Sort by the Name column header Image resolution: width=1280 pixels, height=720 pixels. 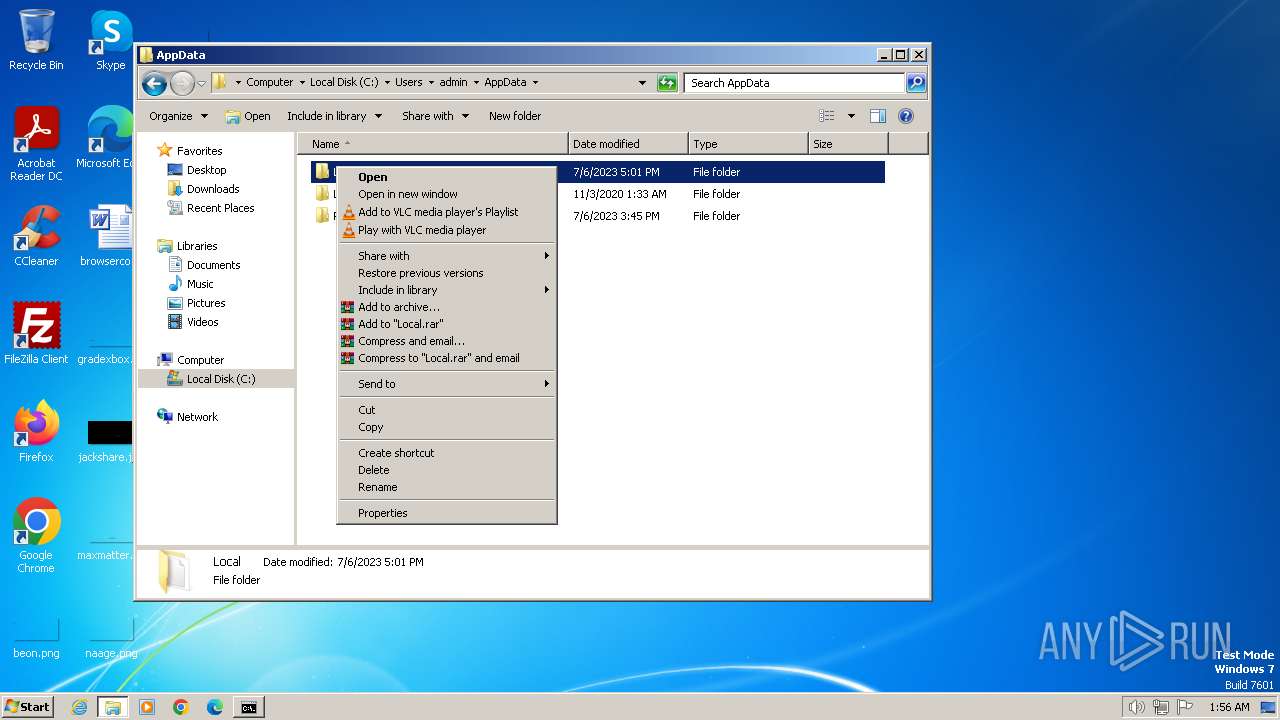(x=432, y=144)
